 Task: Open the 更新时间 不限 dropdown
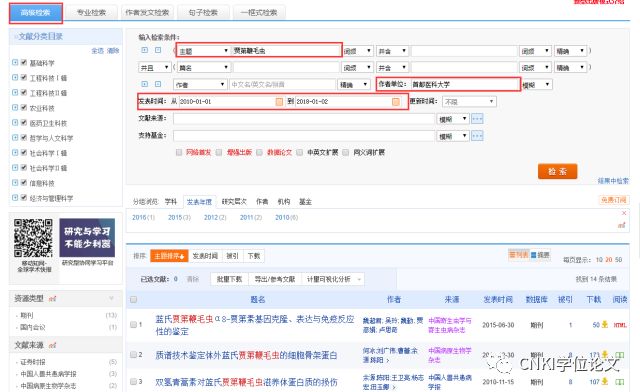(469, 102)
